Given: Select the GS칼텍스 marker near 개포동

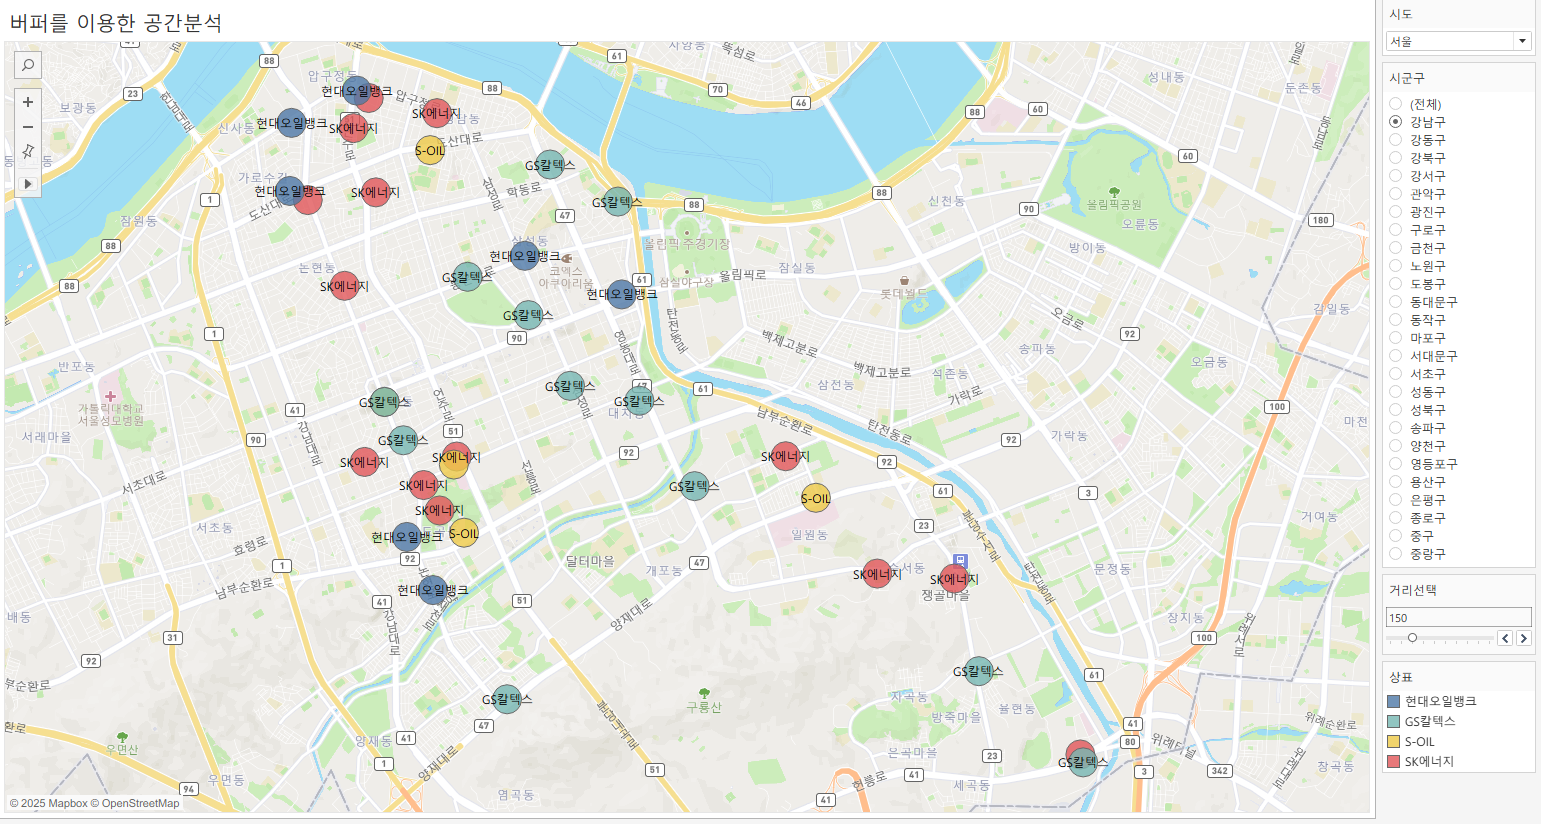Looking at the screenshot, I should [694, 487].
